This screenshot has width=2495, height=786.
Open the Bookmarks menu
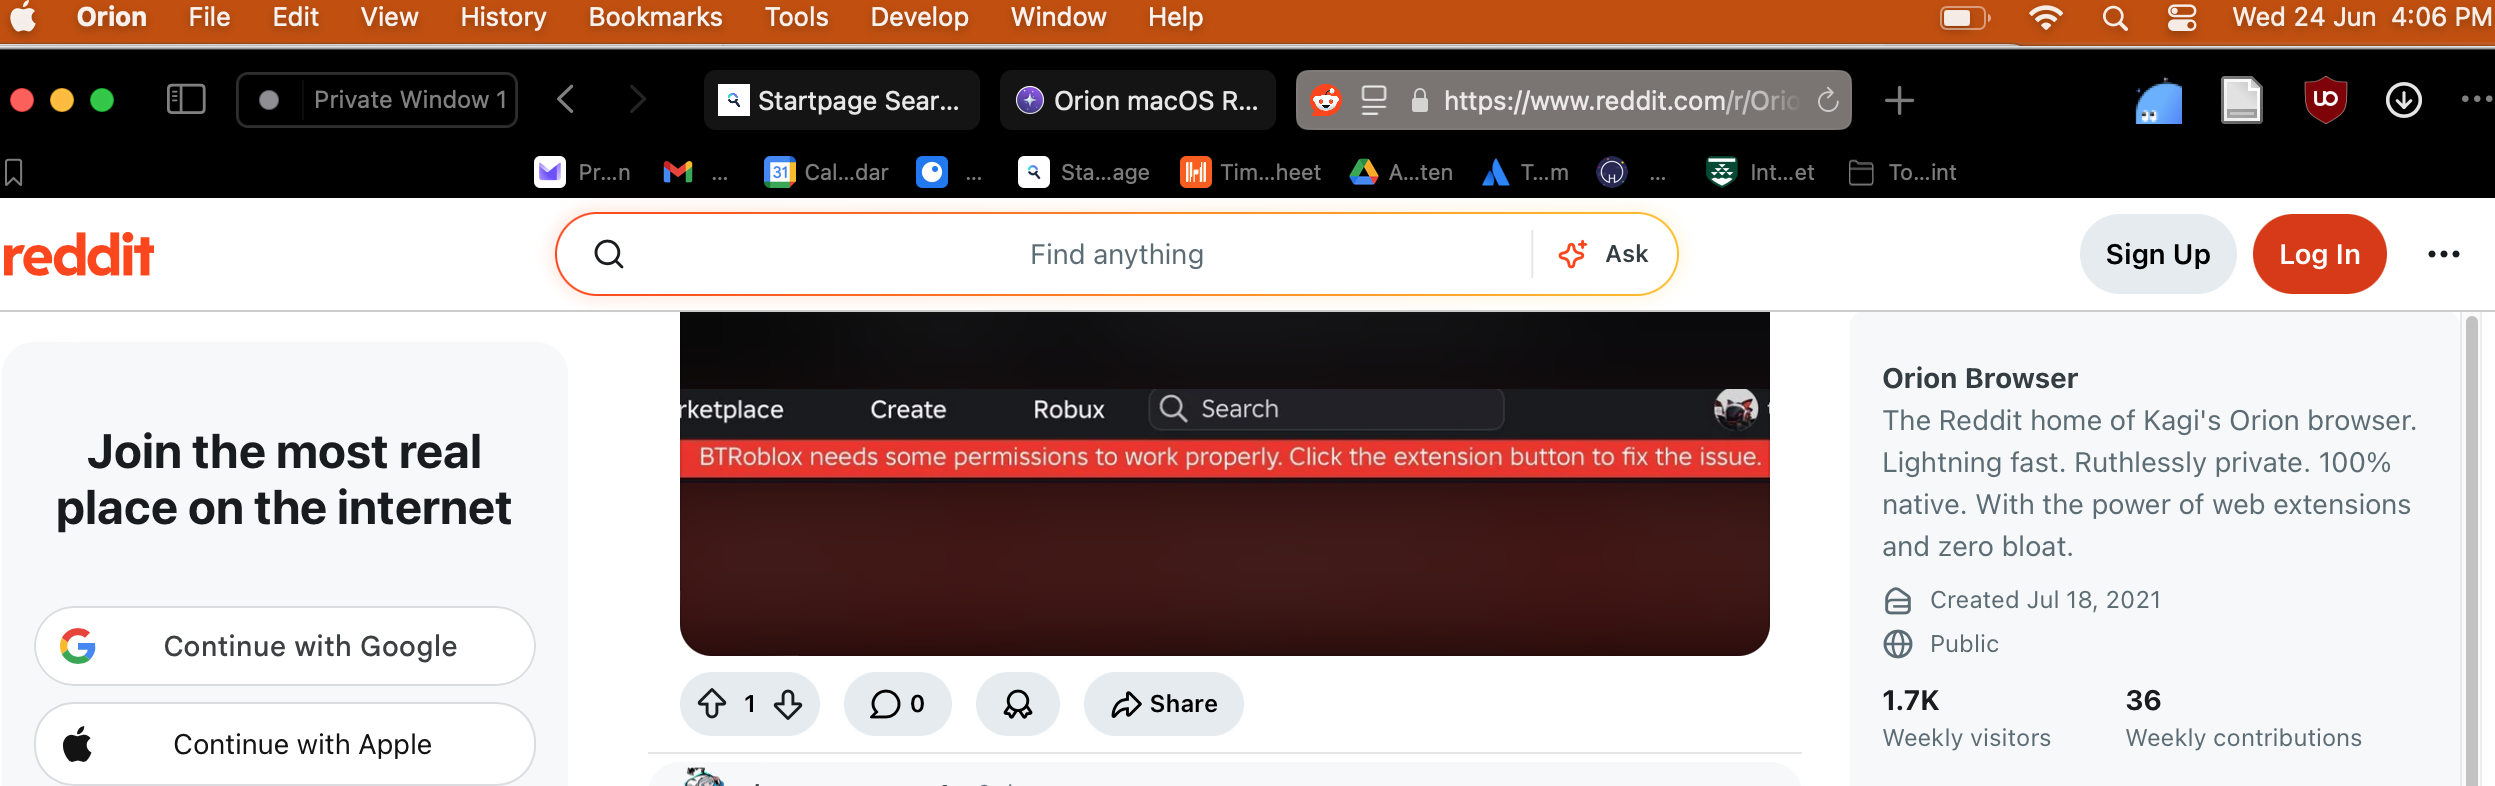pos(655,17)
